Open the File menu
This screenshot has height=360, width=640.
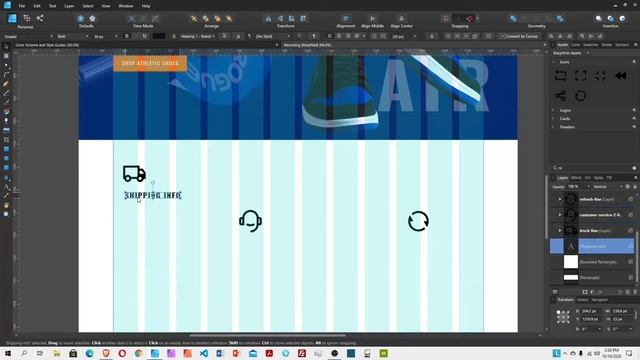[22, 6]
